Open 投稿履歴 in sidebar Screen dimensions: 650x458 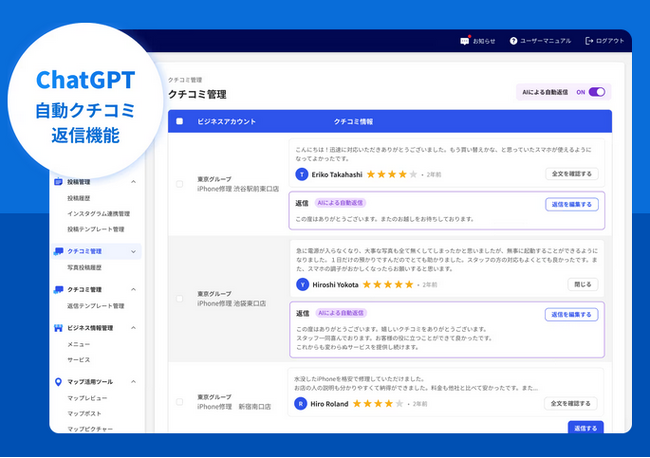[x=79, y=198]
